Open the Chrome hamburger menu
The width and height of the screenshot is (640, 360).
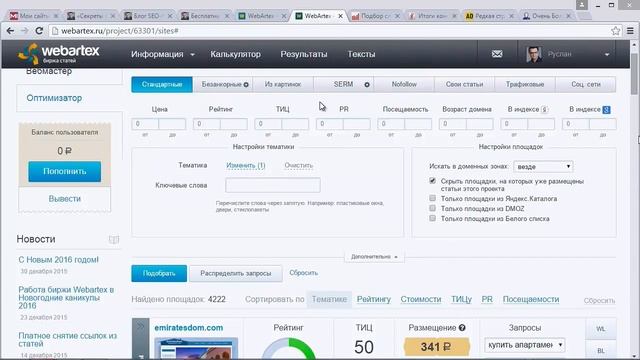630,31
